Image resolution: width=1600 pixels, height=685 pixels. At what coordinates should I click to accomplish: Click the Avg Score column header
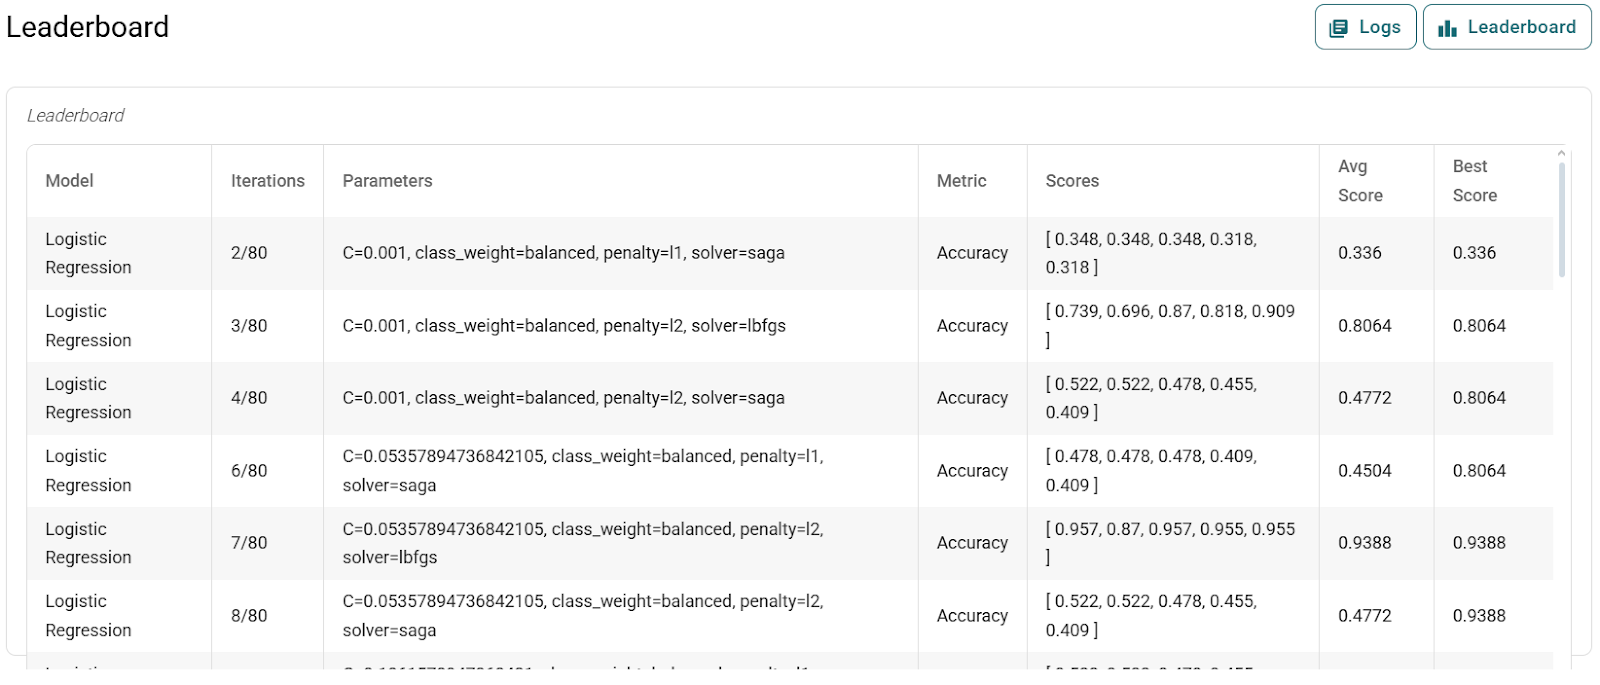[1360, 181]
